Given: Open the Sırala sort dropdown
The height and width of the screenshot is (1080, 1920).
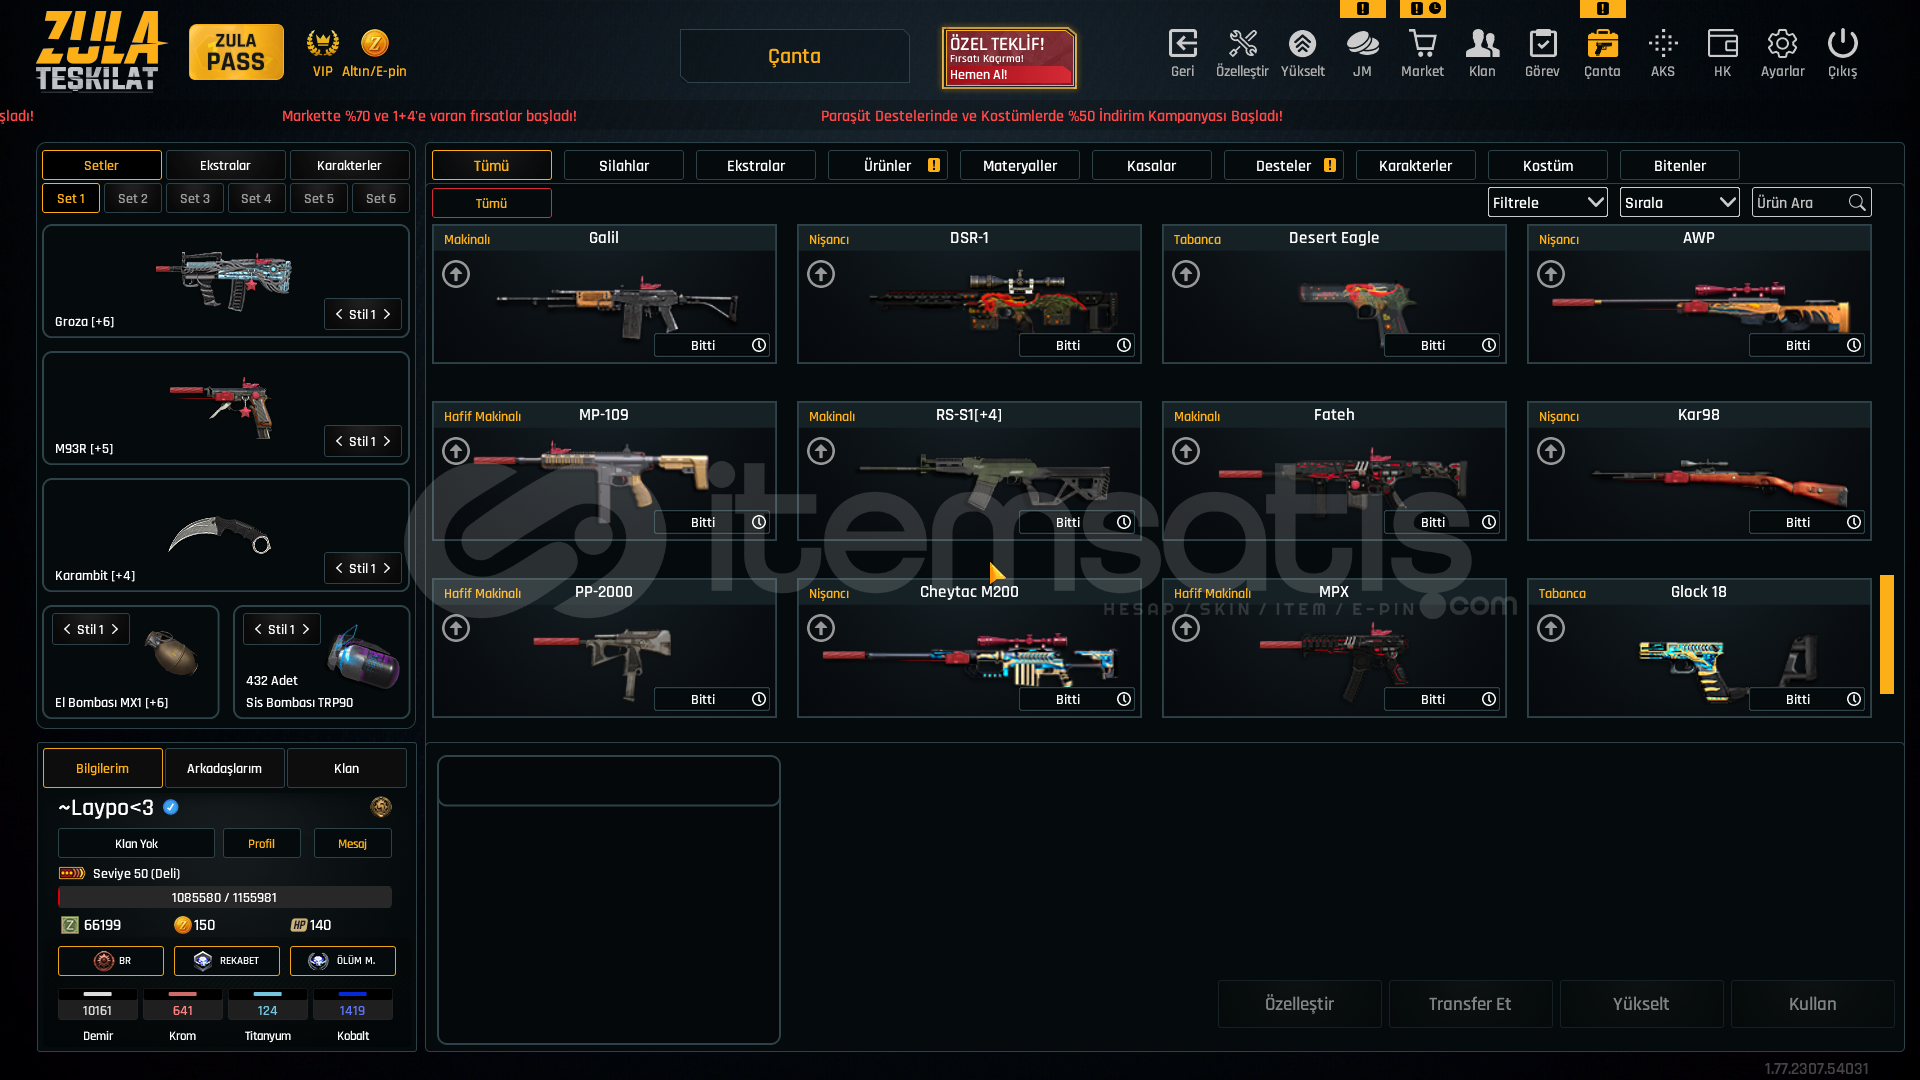Looking at the screenshot, I should click(1679, 203).
